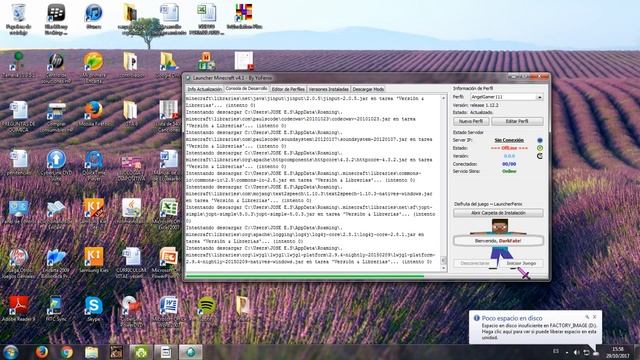The width and height of the screenshot is (640, 360).
Task: Click Abrir Carpeta de Instalación button
Action: 498,213
